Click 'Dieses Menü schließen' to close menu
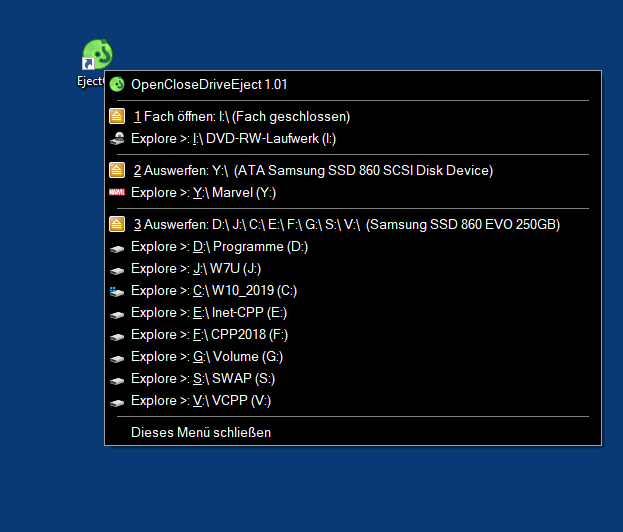 [x=353, y=432]
